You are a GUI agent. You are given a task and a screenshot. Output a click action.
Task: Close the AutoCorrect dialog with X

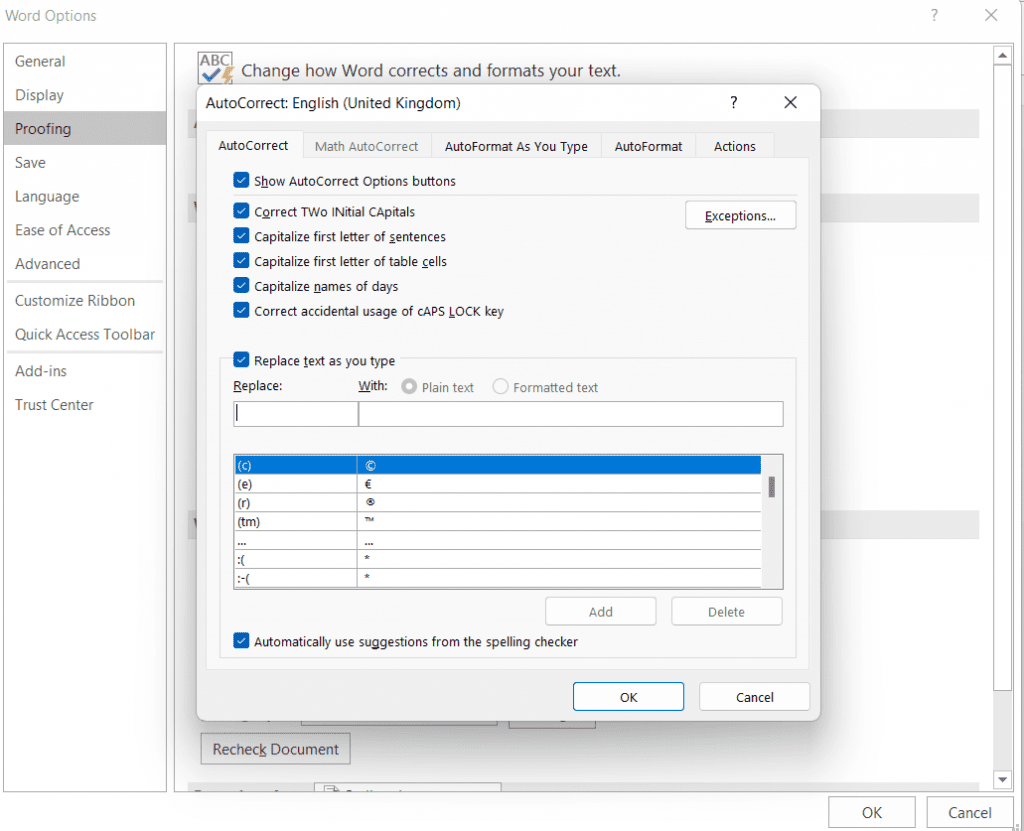pyautogui.click(x=790, y=103)
